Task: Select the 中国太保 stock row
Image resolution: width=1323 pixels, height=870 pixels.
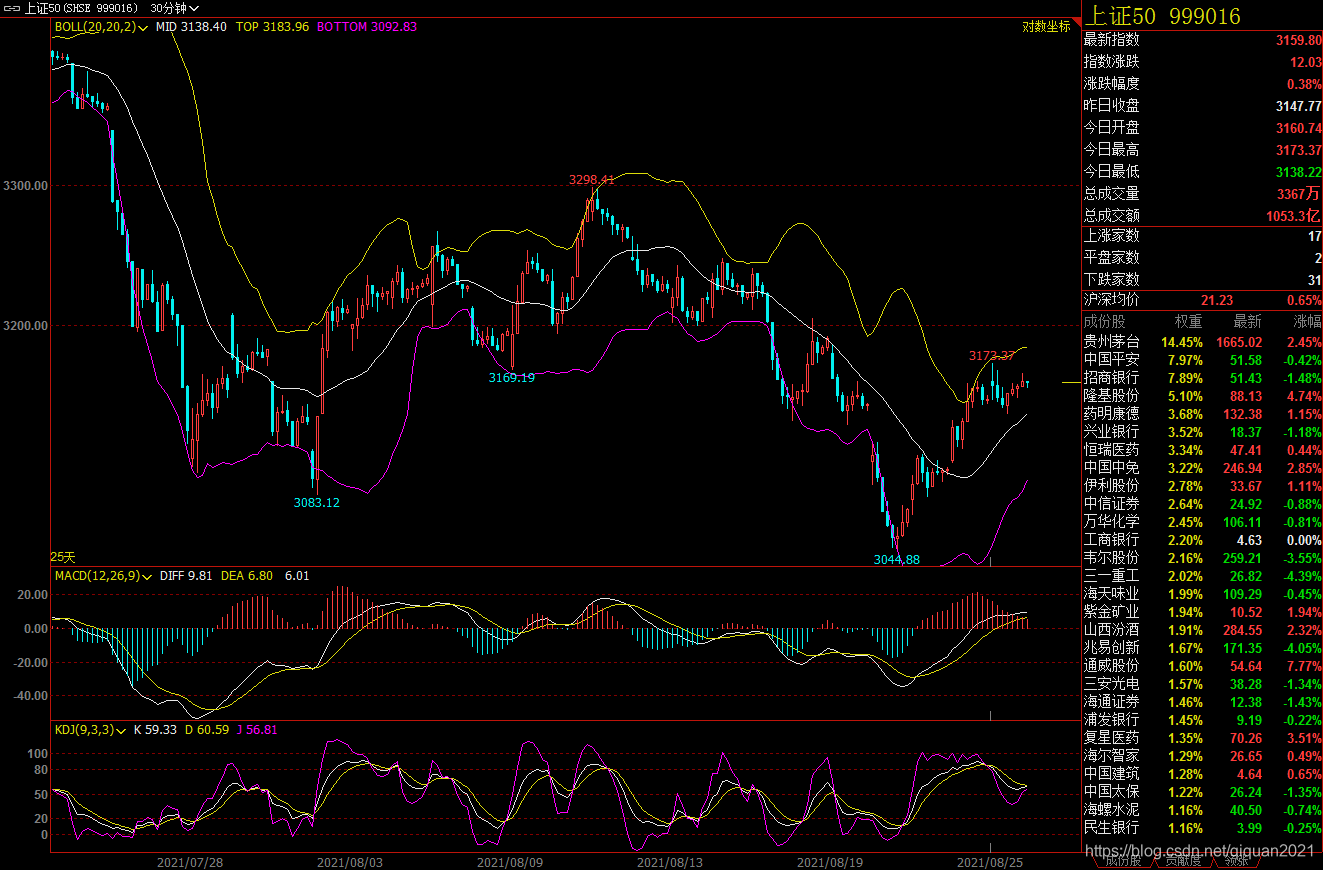Action: [x=1203, y=791]
